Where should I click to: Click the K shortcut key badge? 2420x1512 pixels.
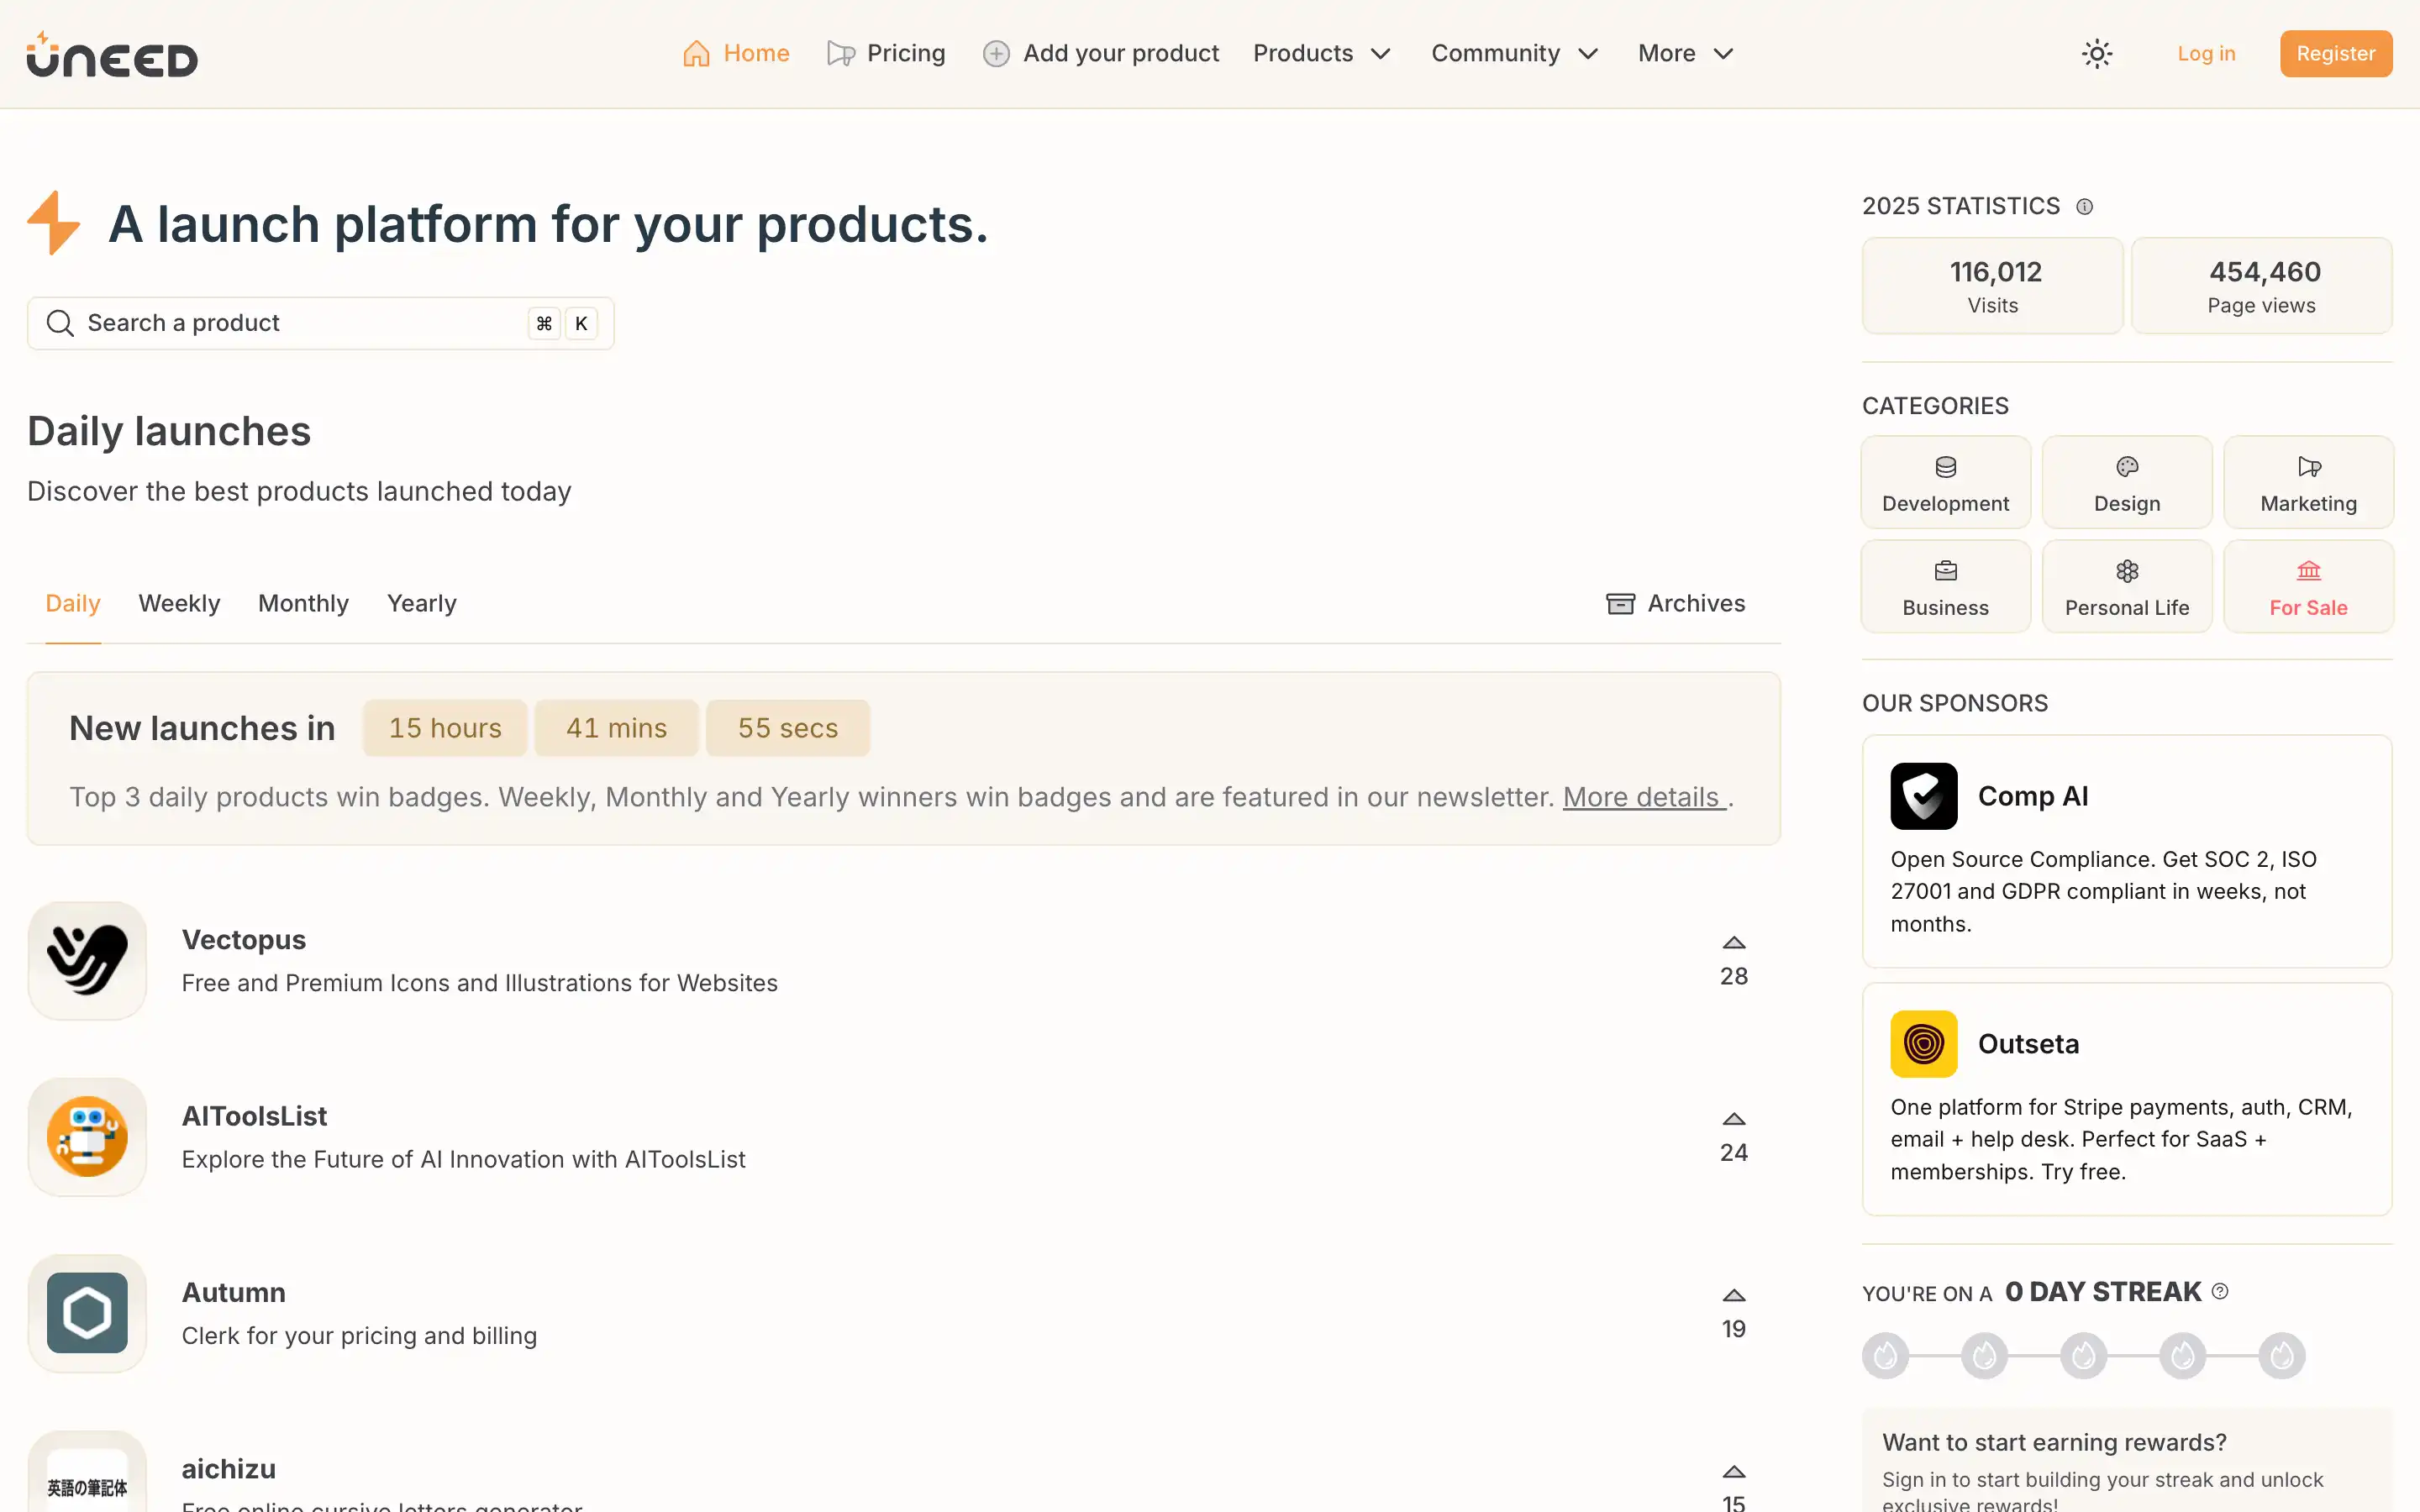[581, 323]
